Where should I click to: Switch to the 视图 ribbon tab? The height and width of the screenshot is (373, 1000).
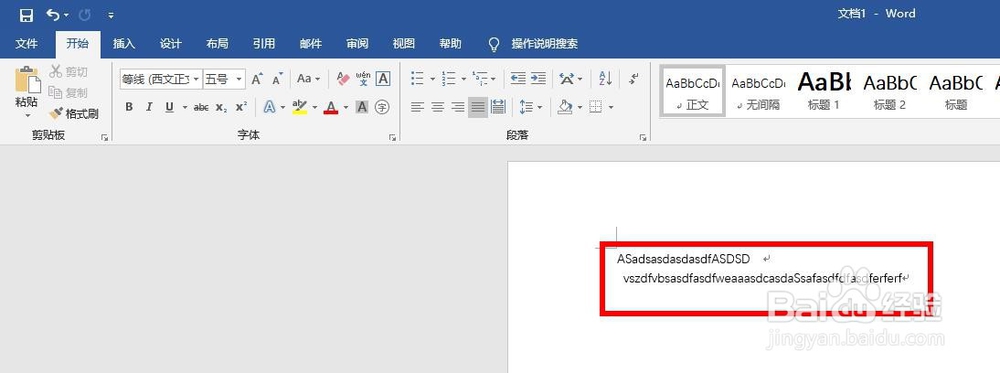[x=404, y=44]
